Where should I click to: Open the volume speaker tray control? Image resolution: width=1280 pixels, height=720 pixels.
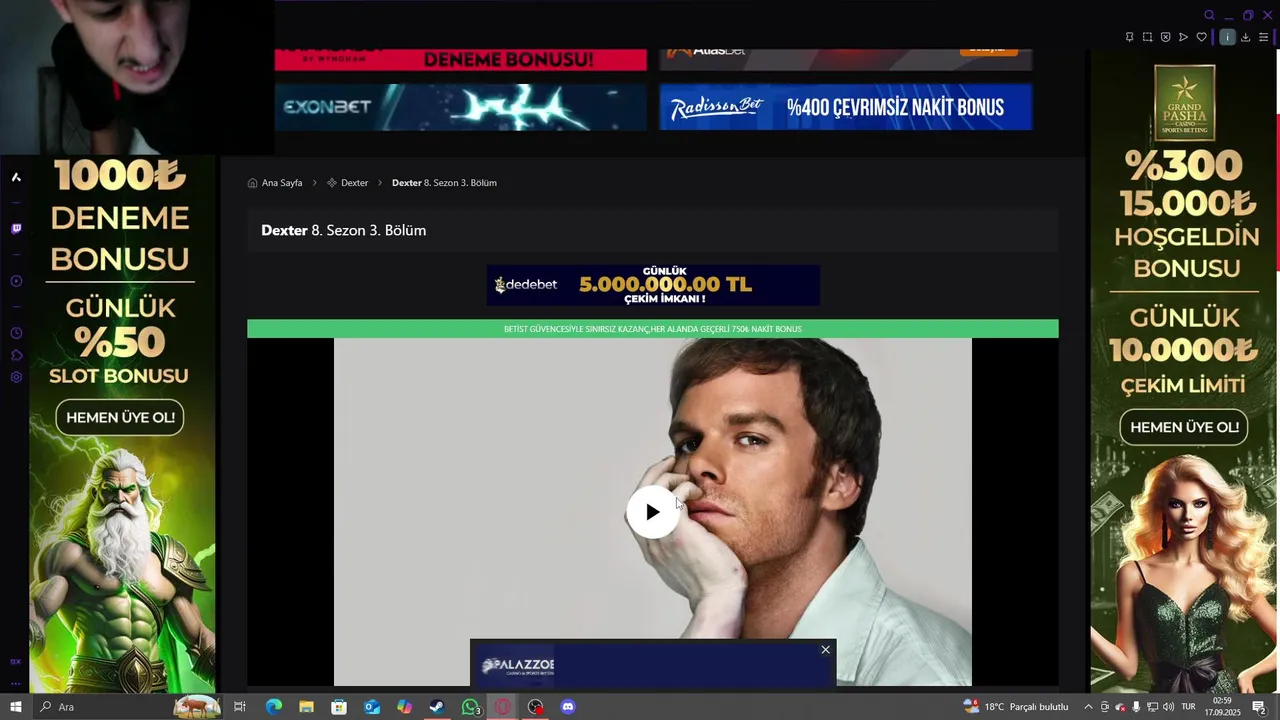pyautogui.click(x=1168, y=707)
